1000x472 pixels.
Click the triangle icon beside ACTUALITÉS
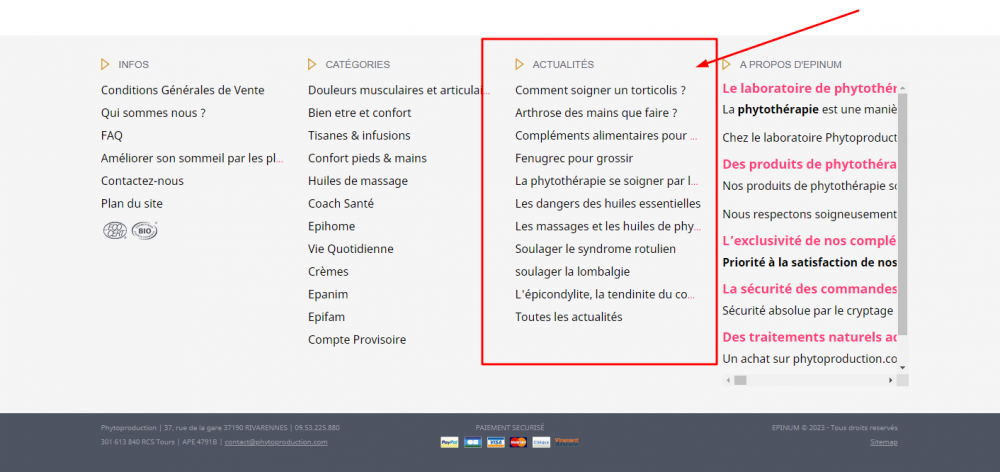[519, 64]
